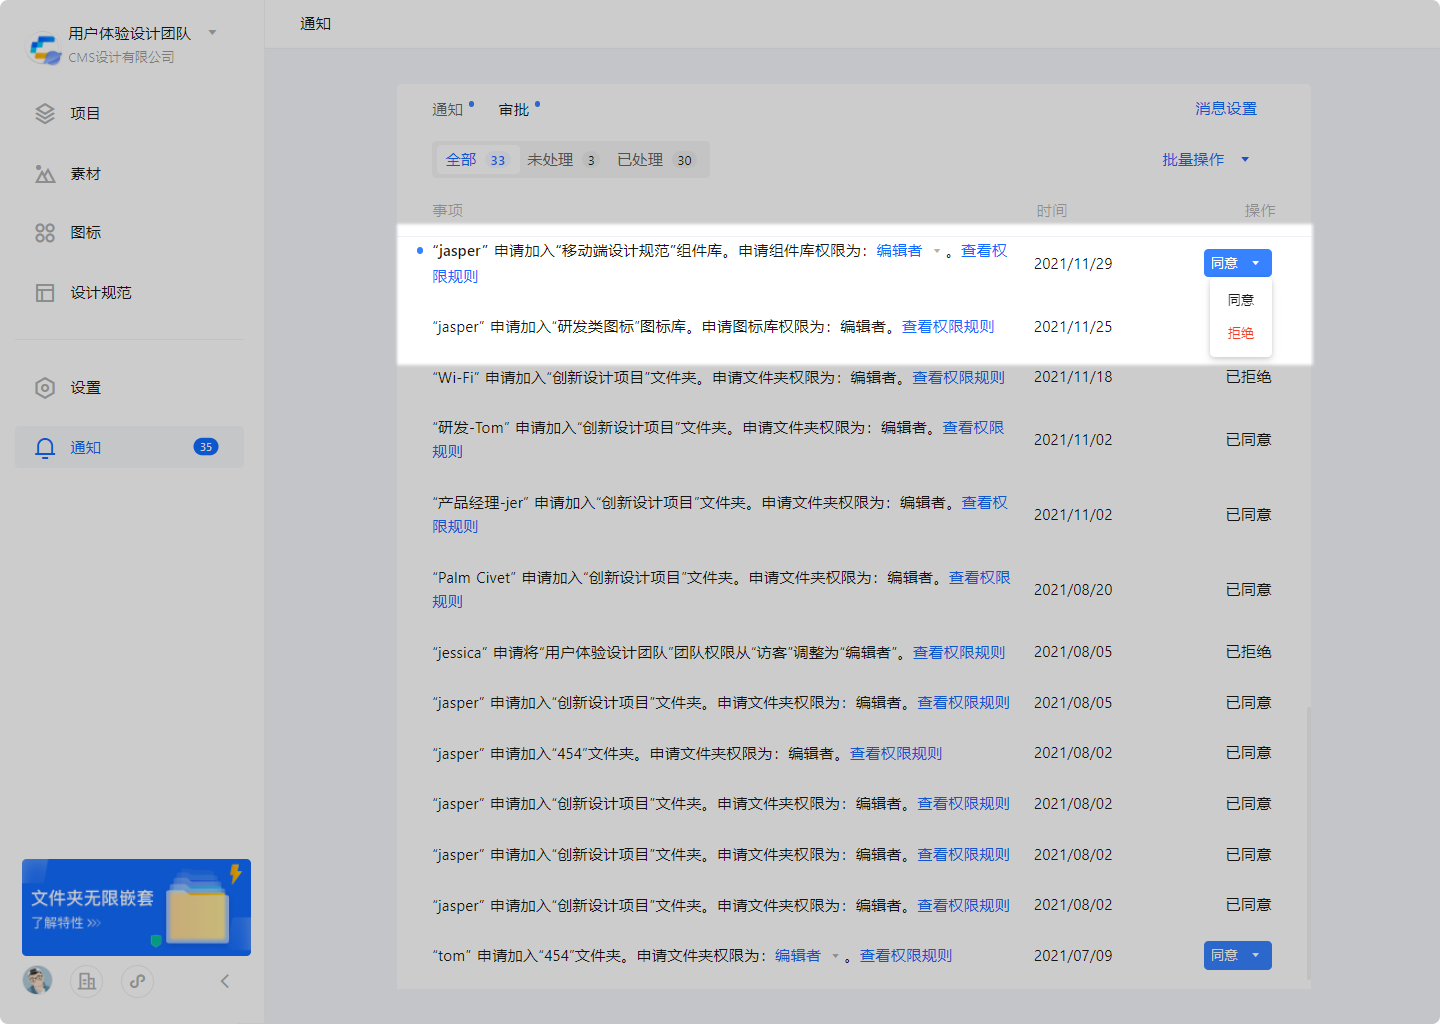The height and width of the screenshot is (1024, 1440).
Task: Switch to the 审批 tab
Action: click(x=514, y=110)
